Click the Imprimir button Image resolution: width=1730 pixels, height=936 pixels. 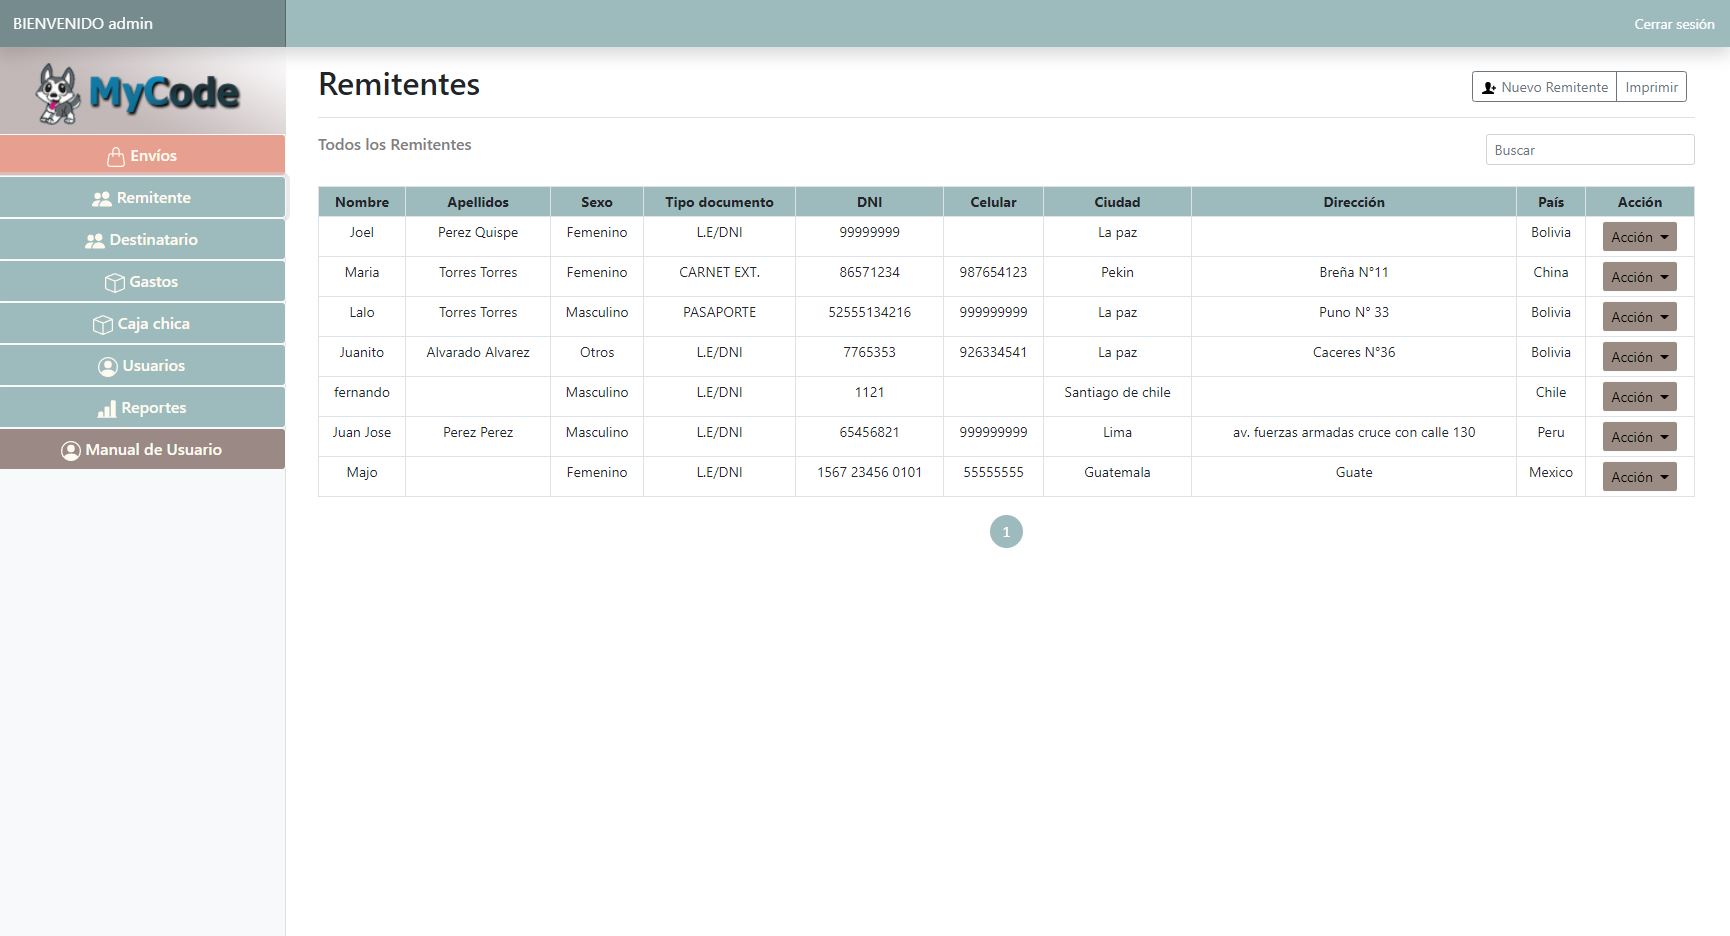[x=1651, y=87]
